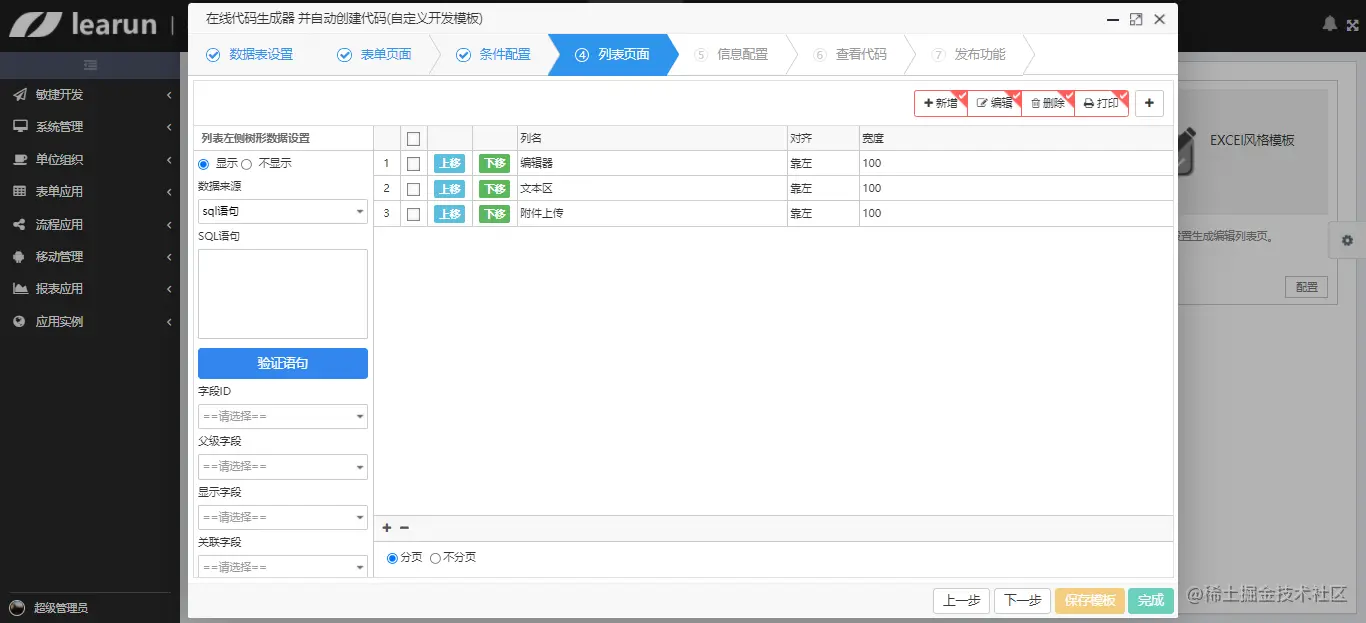Open the 系统管理 sidebar section

tap(91, 127)
